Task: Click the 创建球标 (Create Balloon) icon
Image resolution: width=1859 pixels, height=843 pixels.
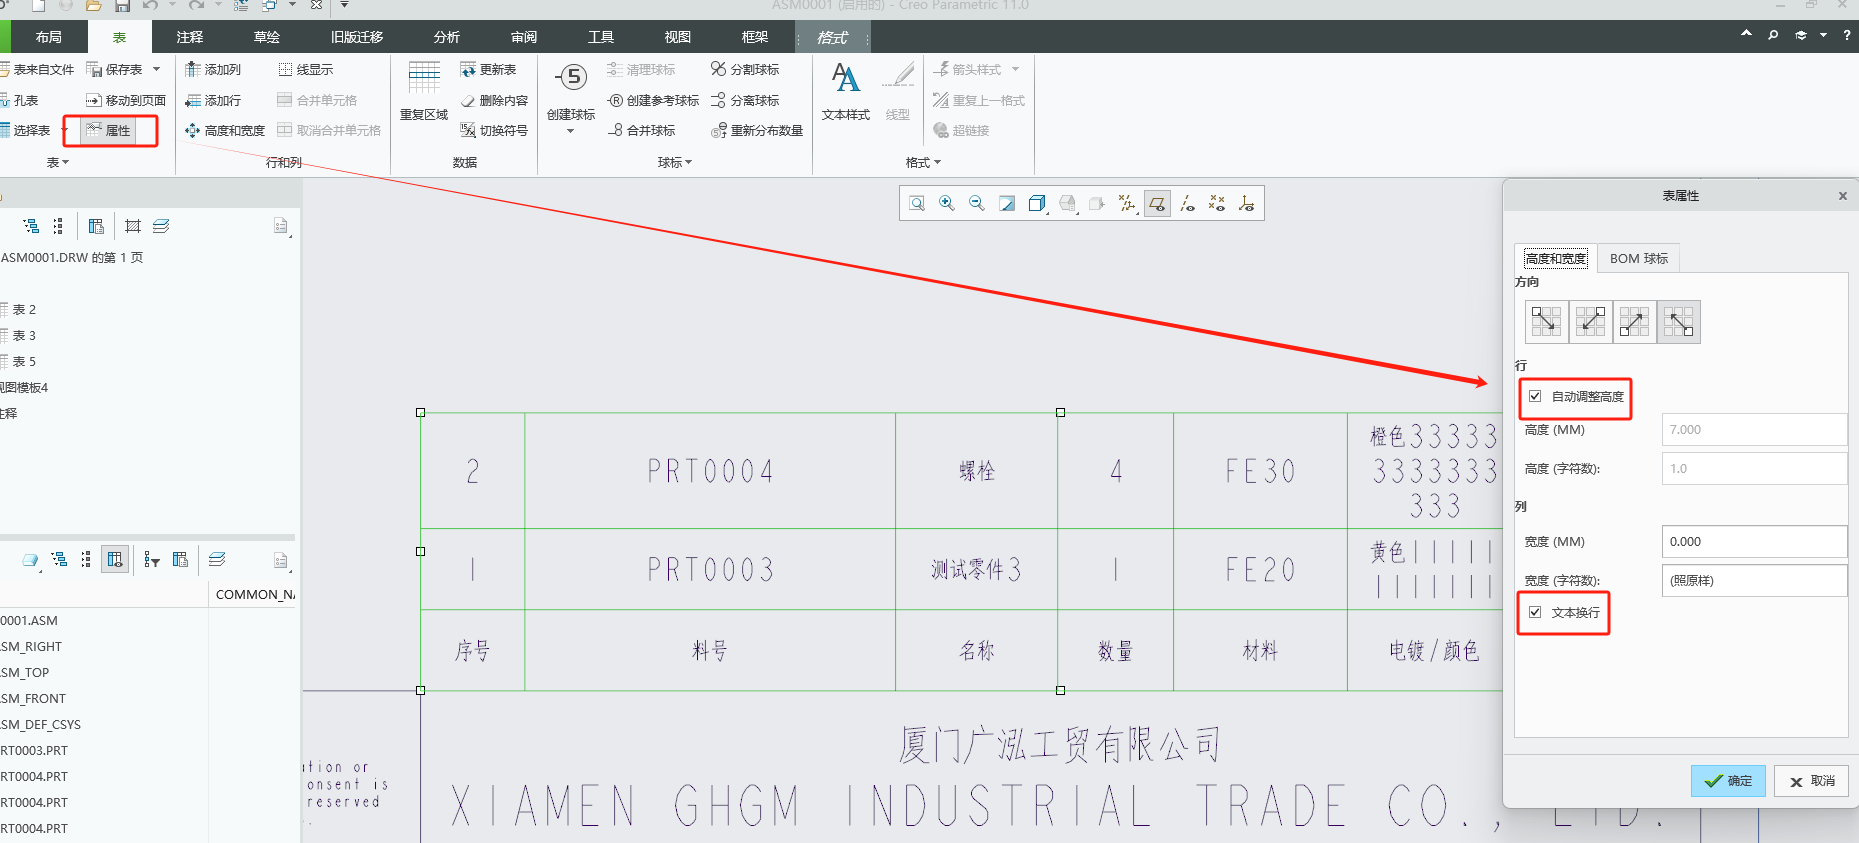Action: coord(571,79)
